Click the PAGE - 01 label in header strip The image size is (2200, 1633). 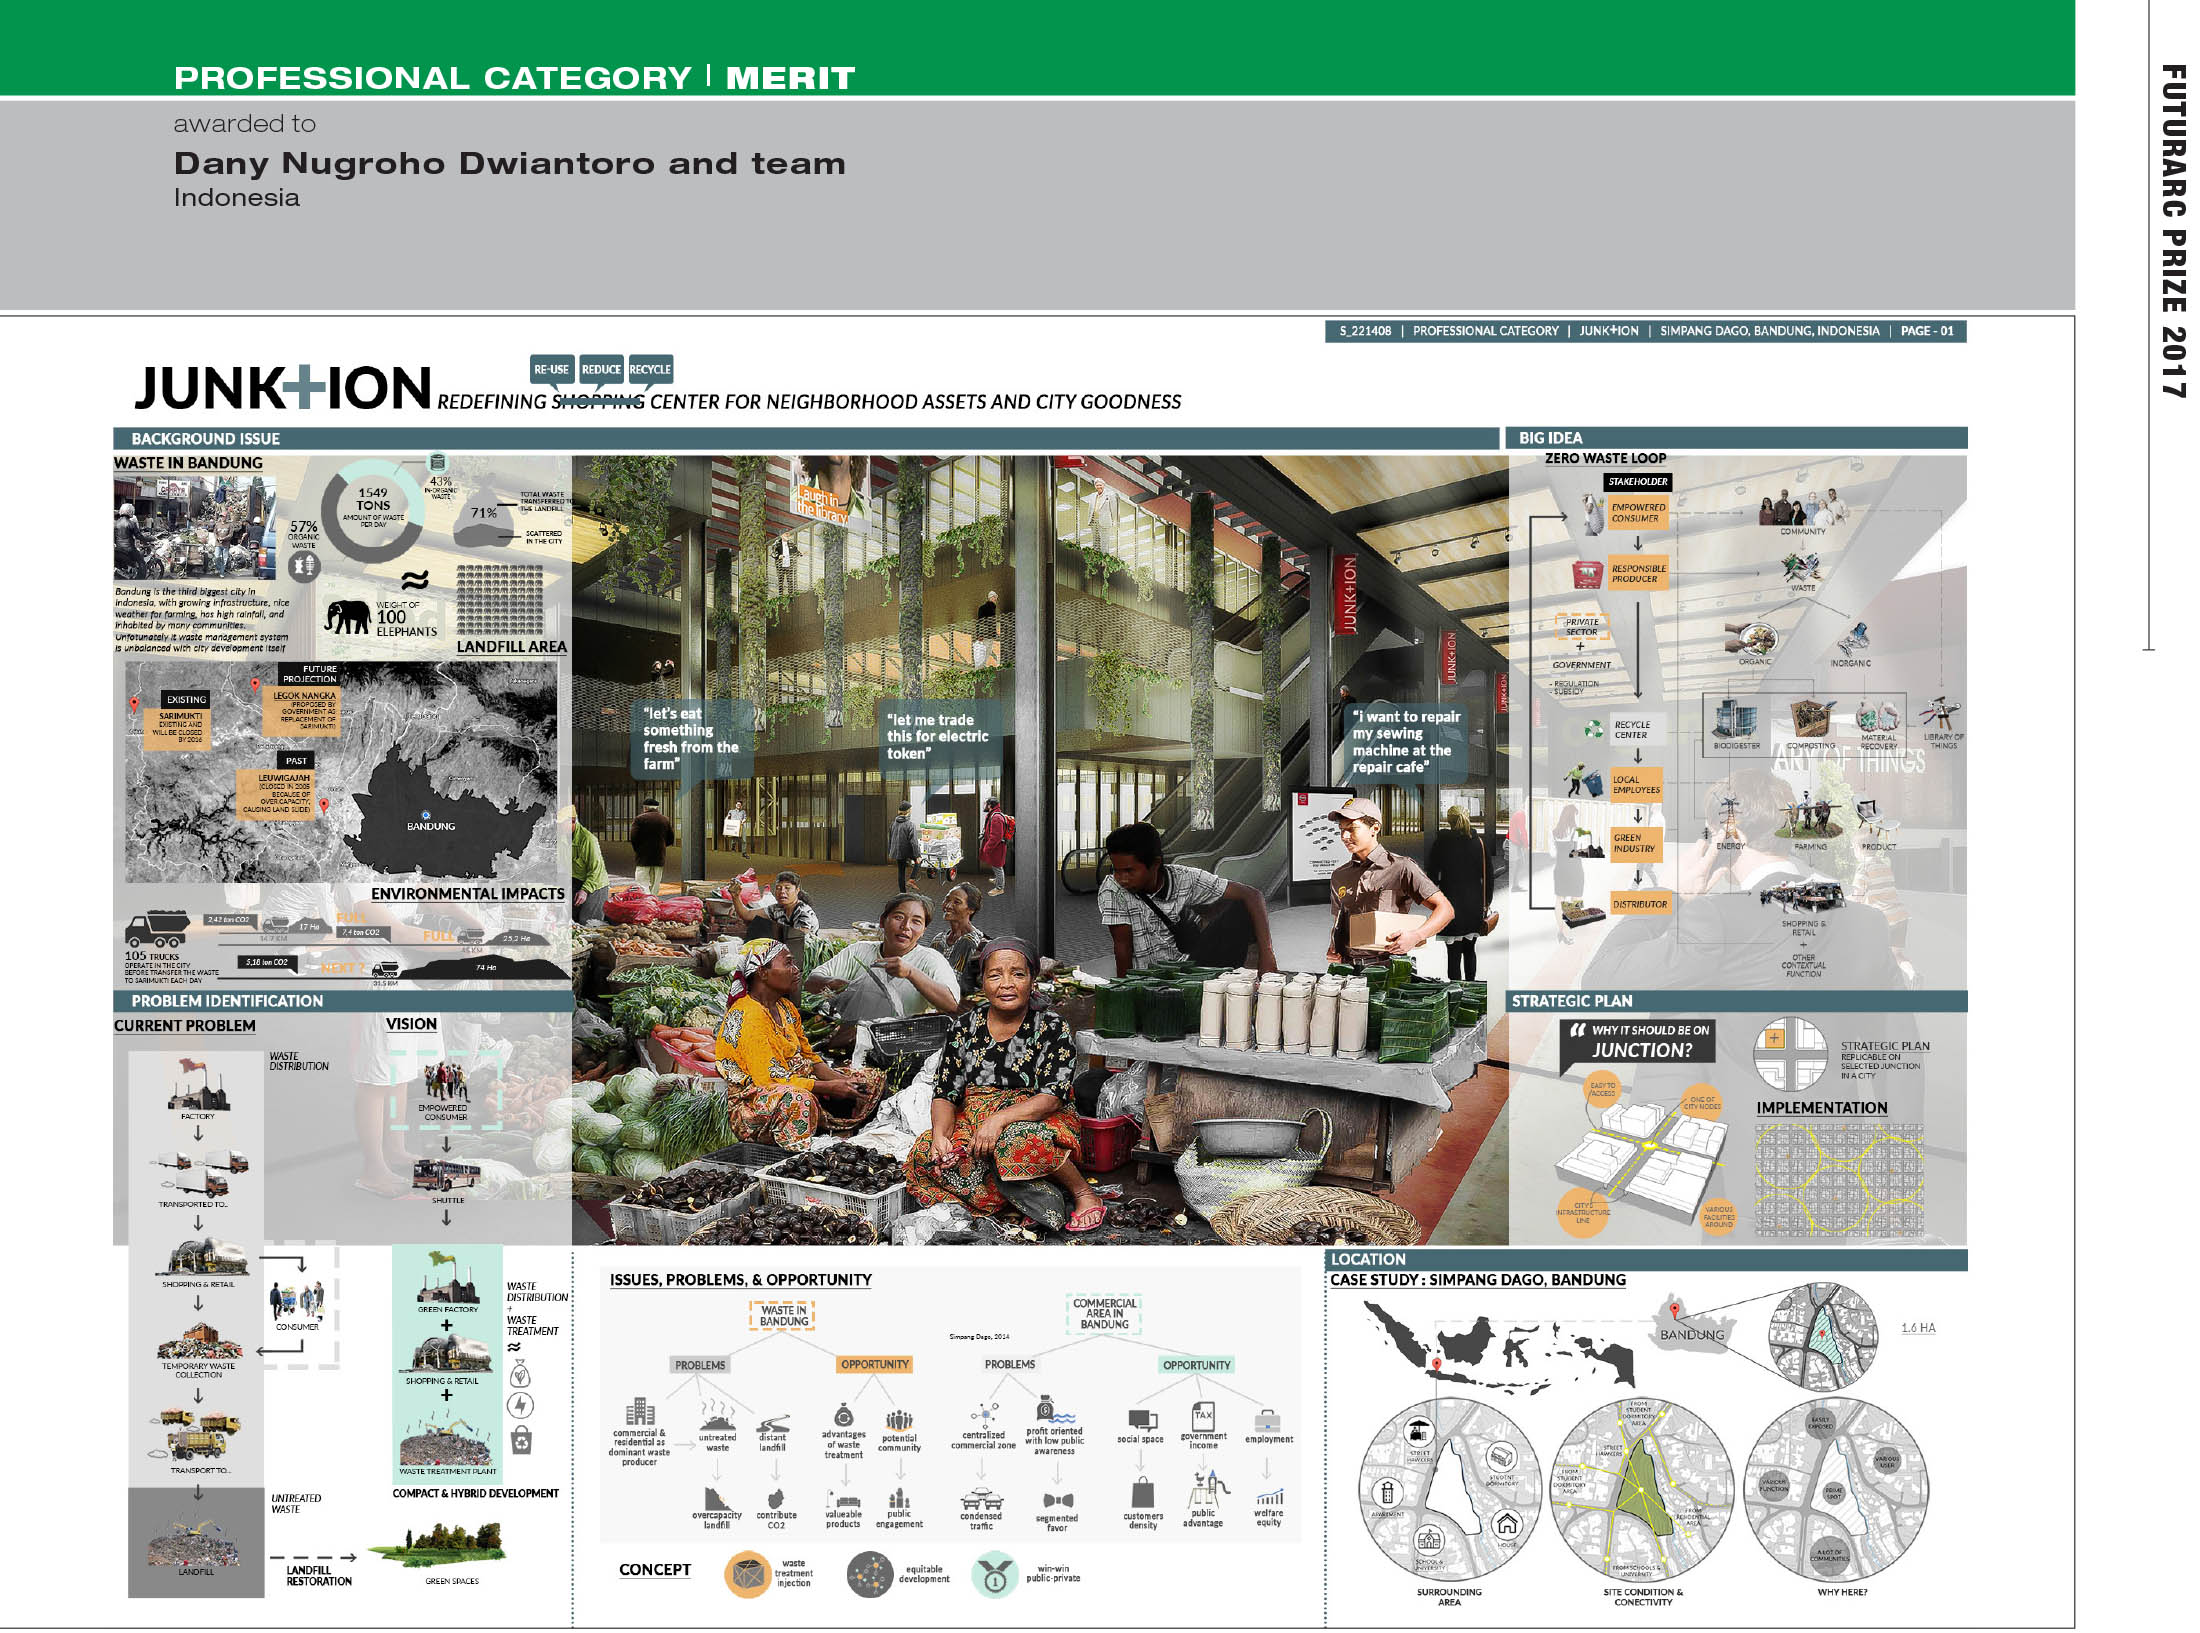1927,331
